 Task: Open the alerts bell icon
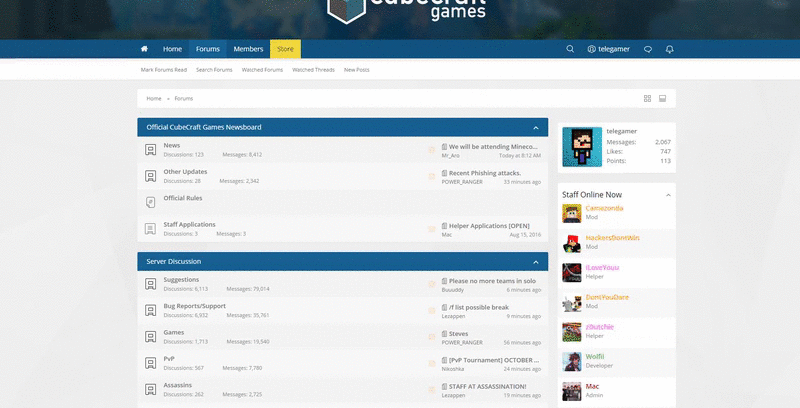click(669, 49)
